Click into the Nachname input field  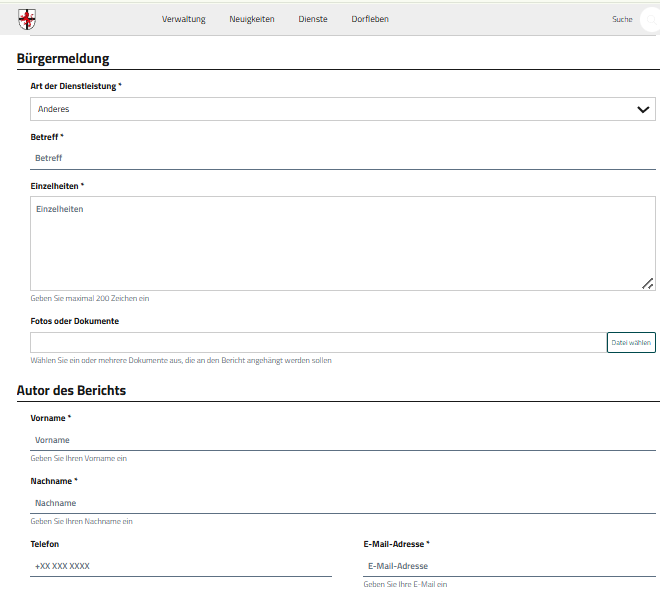pos(342,503)
